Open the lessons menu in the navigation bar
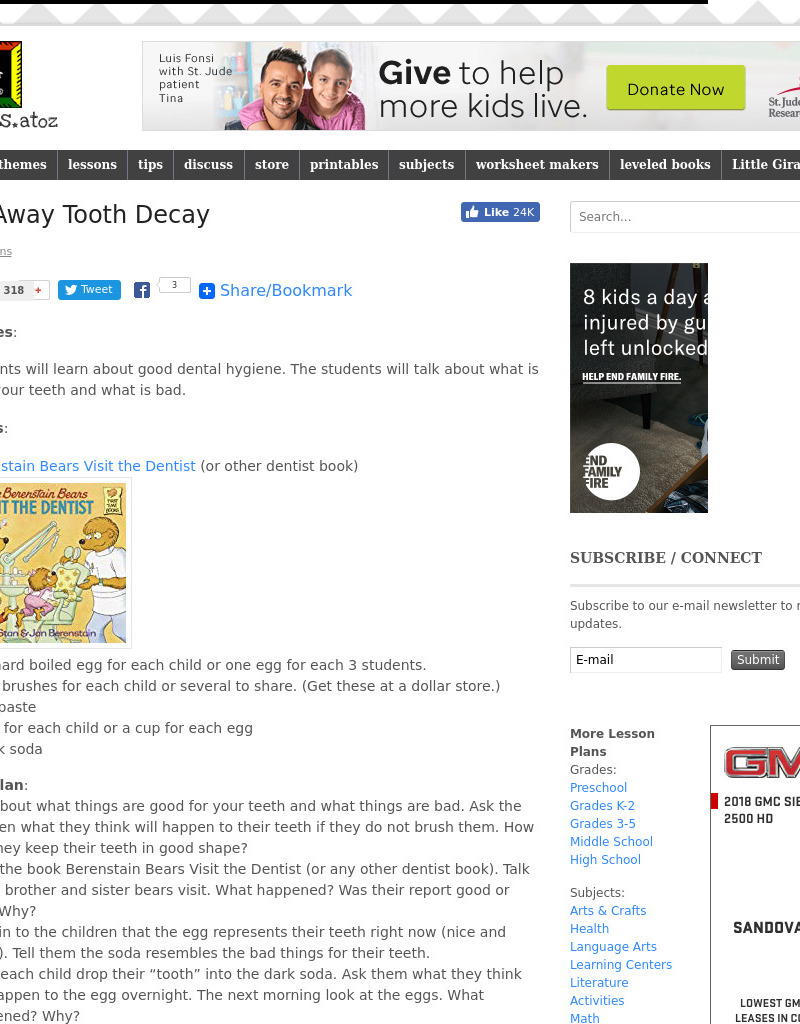The width and height of the screenshot is (800, 1024). coord(92,165)
